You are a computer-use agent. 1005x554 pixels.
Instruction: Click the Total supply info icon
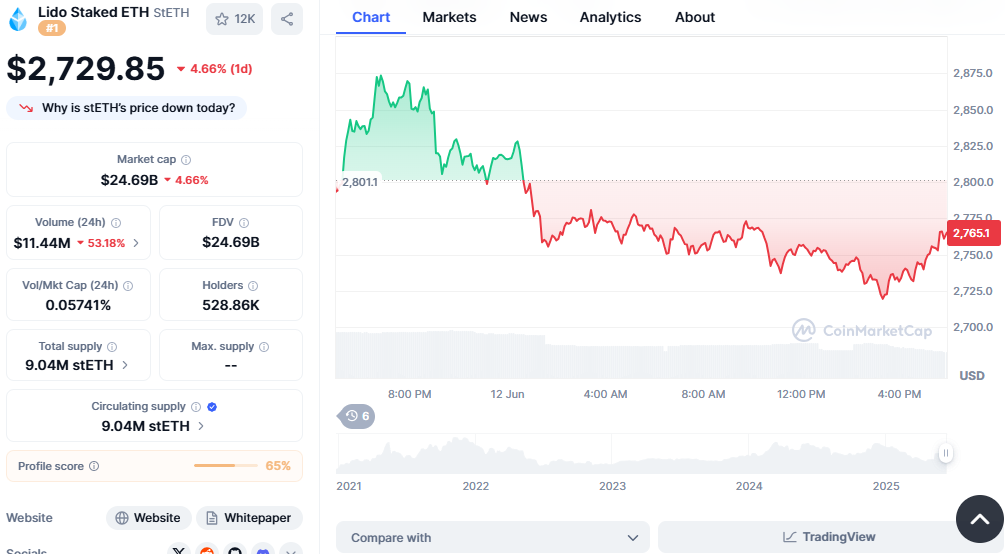coord(112,347)
